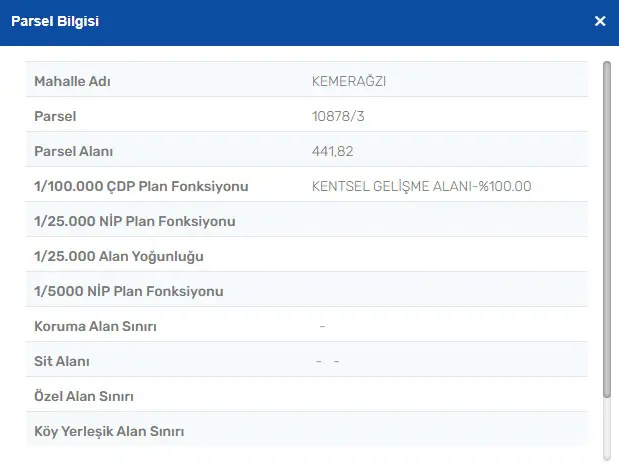
Task: Select the value 'KEMERAĞZI'
Action: [349, 81]
